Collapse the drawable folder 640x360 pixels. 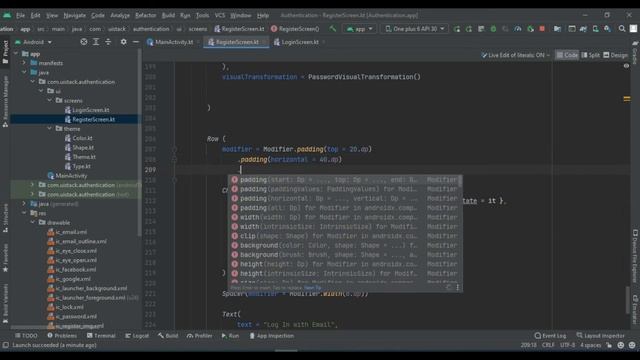(33, 222)
